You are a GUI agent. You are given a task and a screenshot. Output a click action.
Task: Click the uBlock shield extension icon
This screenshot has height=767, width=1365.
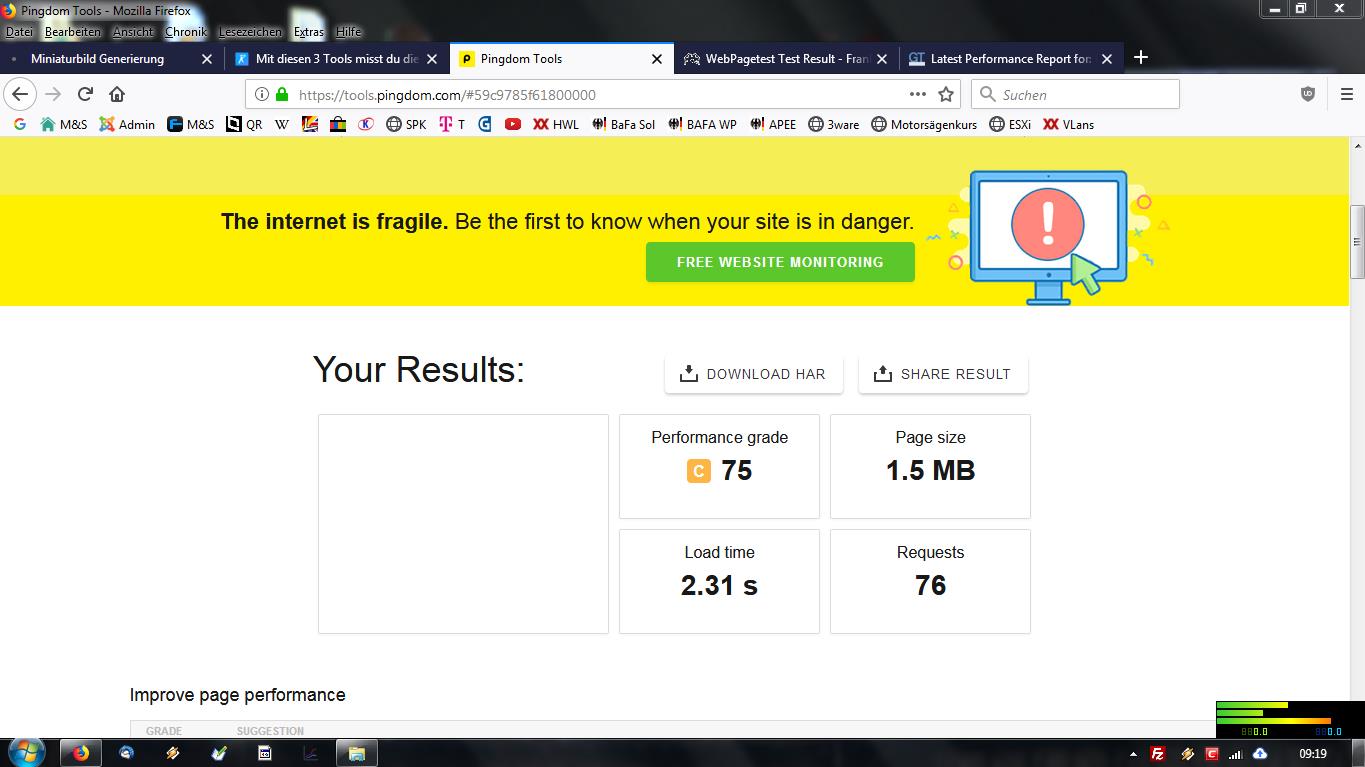tap(1307, 94)
